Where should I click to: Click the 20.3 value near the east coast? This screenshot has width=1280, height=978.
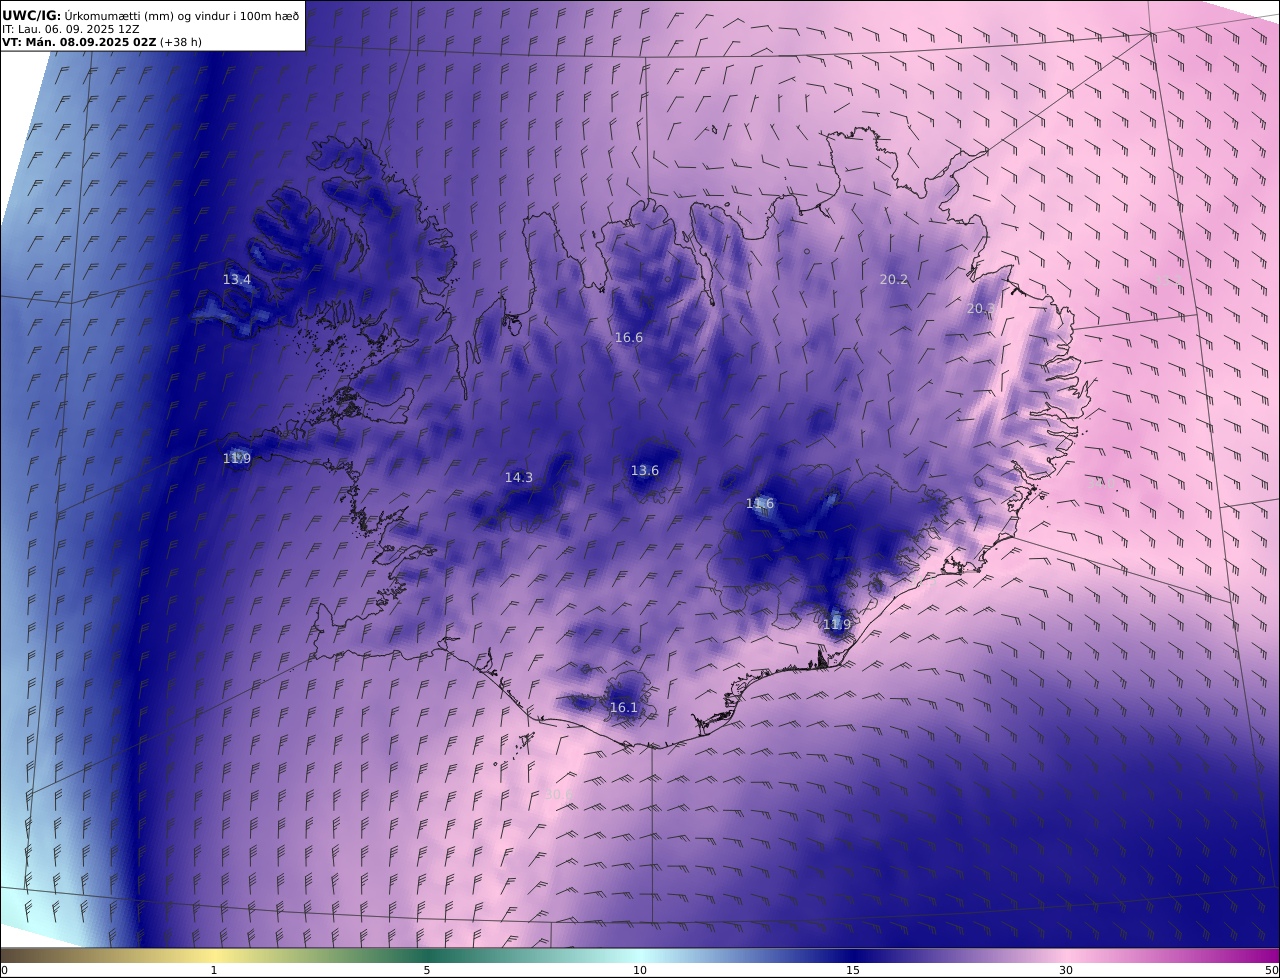point(981,310)
